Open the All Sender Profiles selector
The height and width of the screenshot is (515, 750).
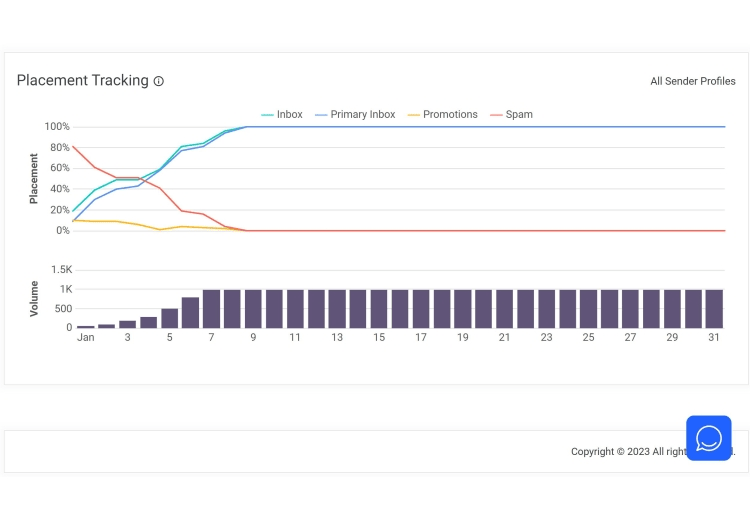[692, 81]
